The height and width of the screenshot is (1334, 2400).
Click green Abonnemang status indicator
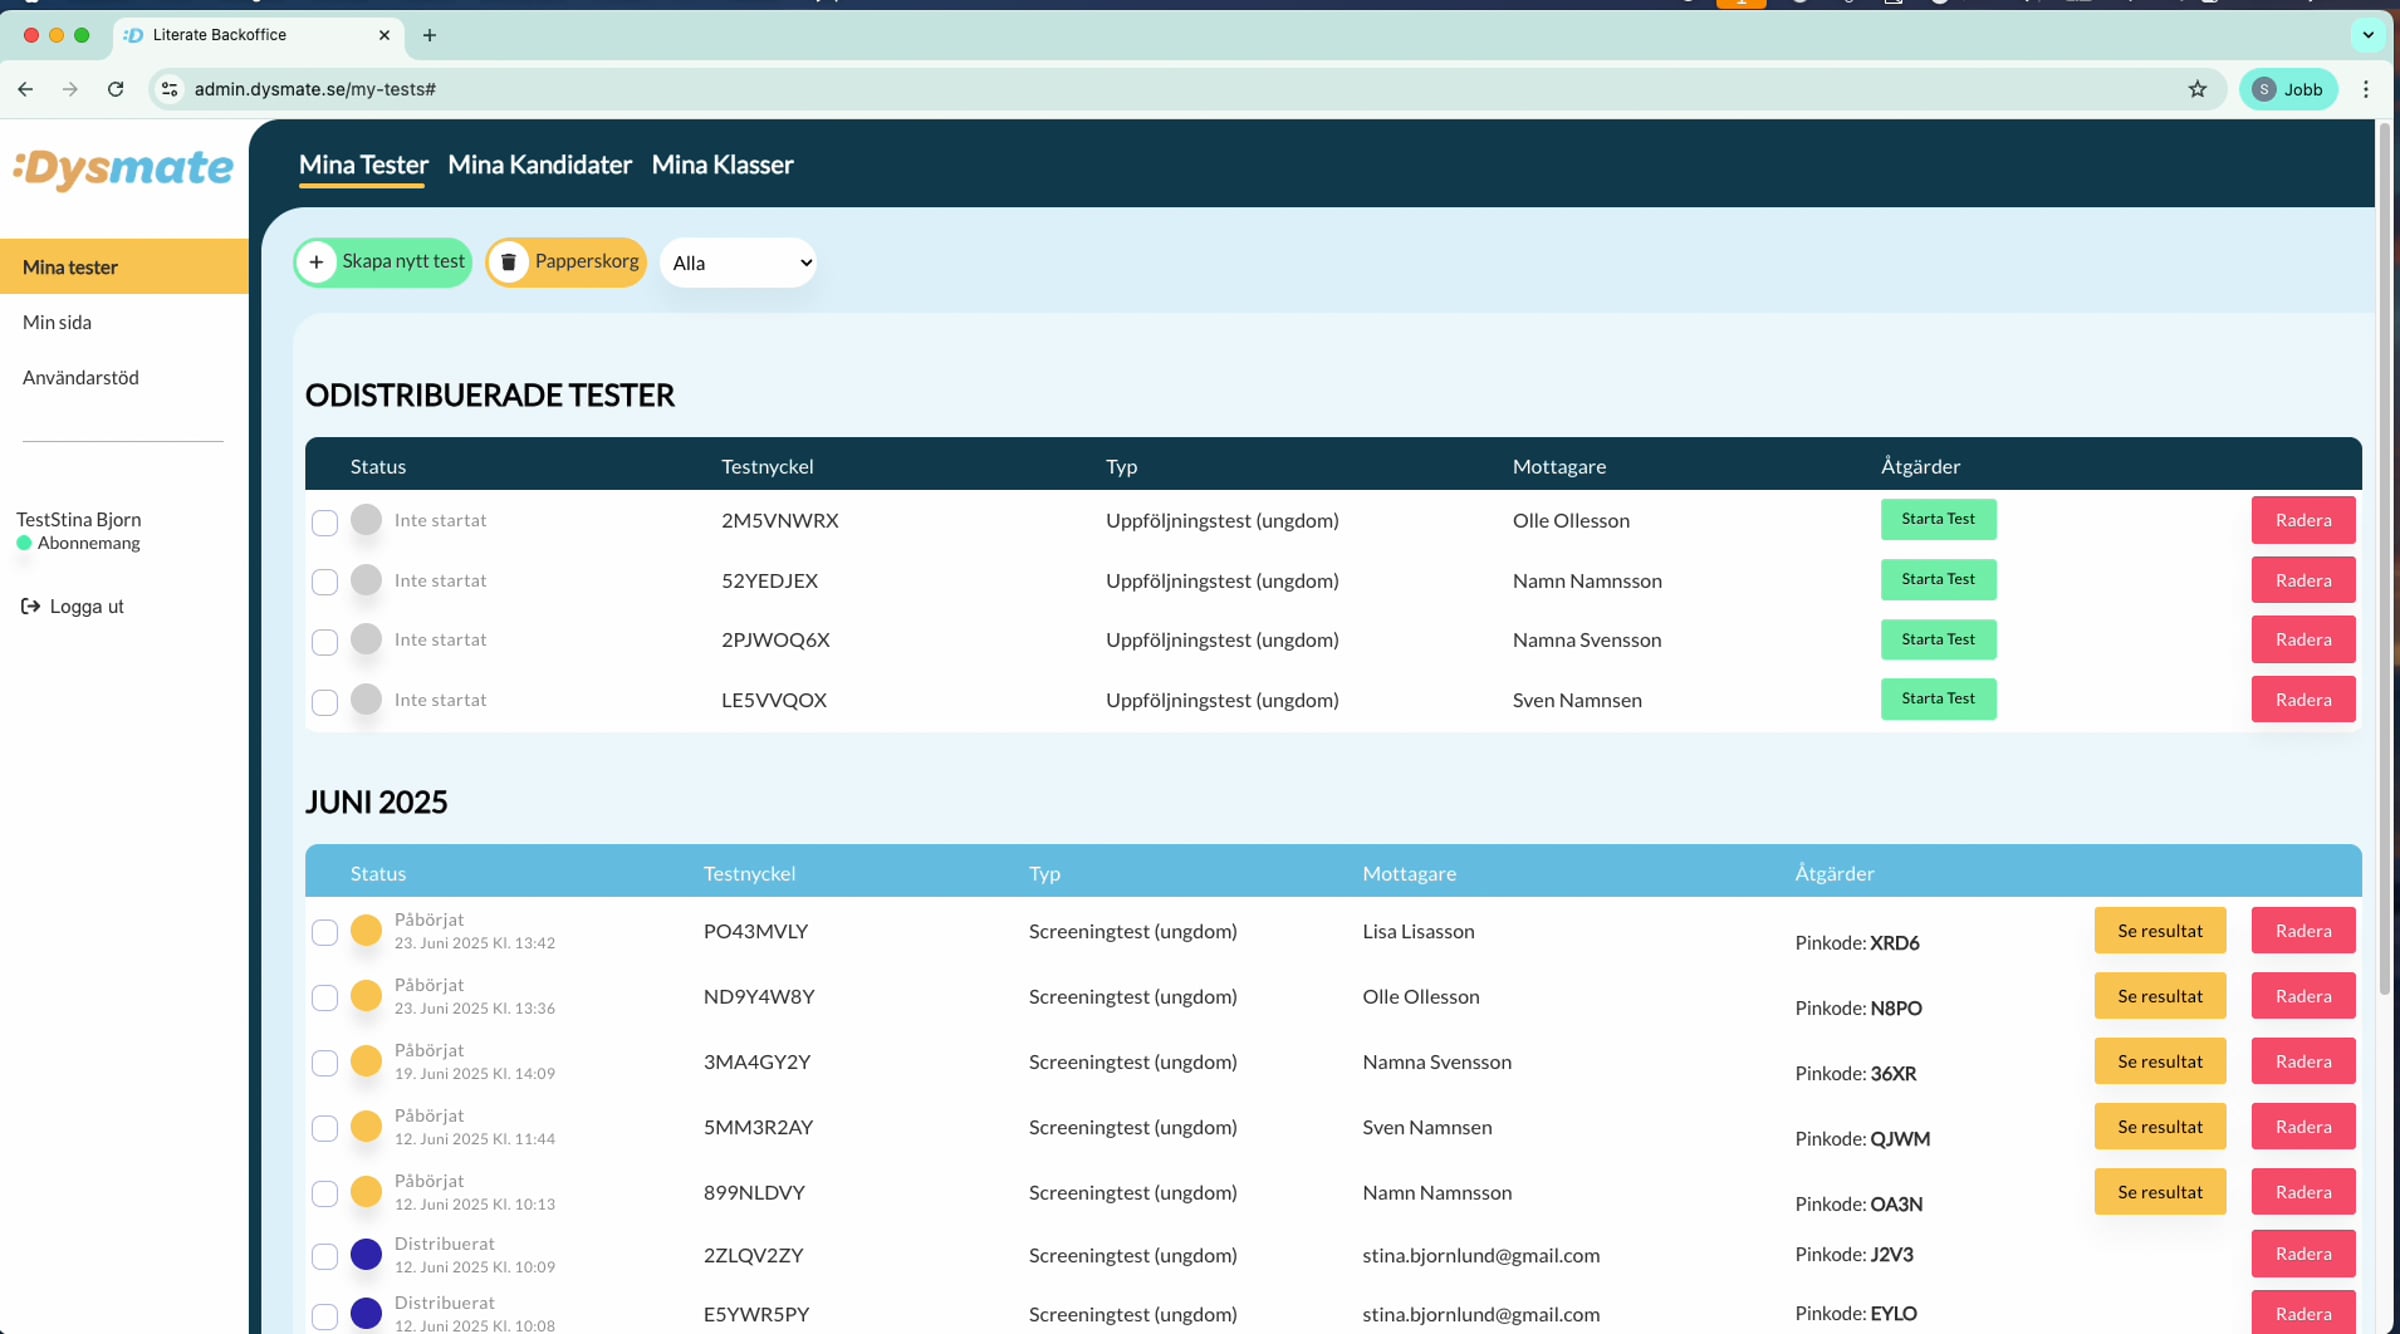(24, 543)
